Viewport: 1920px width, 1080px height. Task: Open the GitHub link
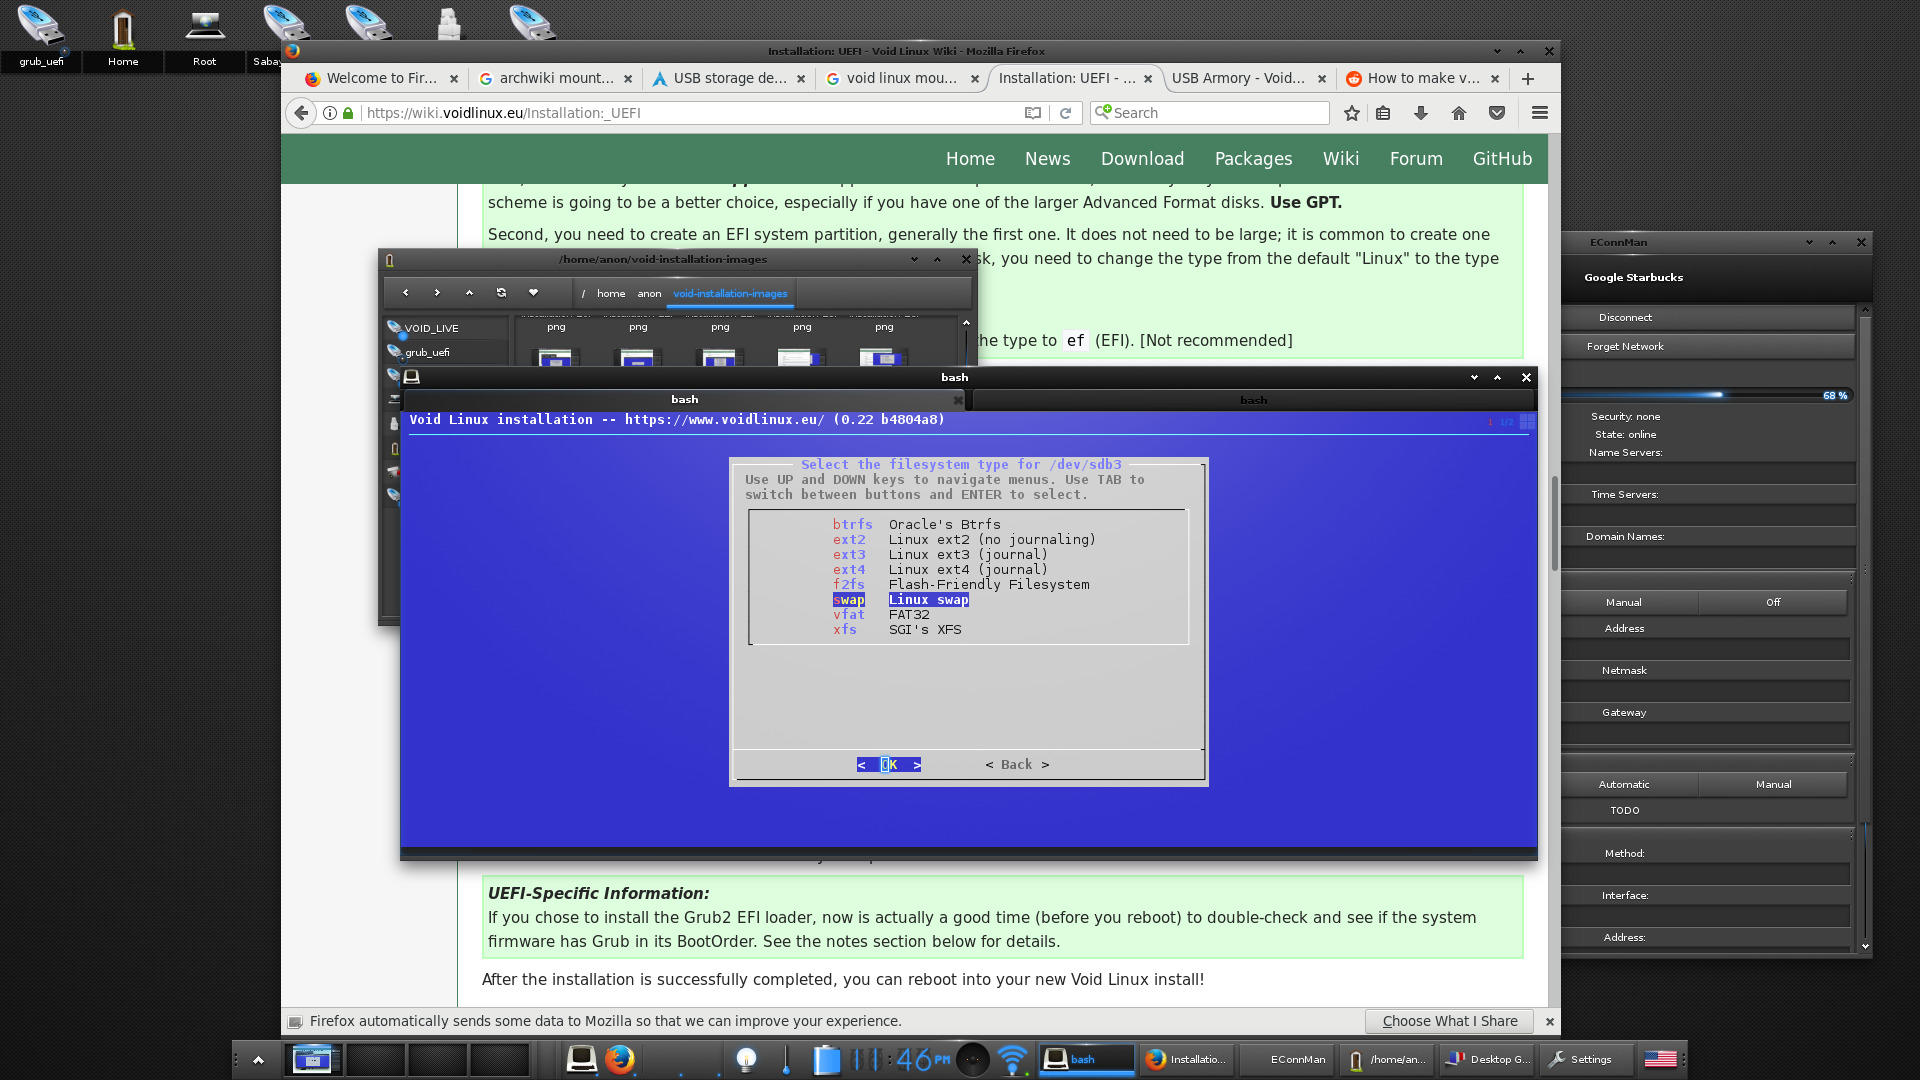coord(1502,159)
